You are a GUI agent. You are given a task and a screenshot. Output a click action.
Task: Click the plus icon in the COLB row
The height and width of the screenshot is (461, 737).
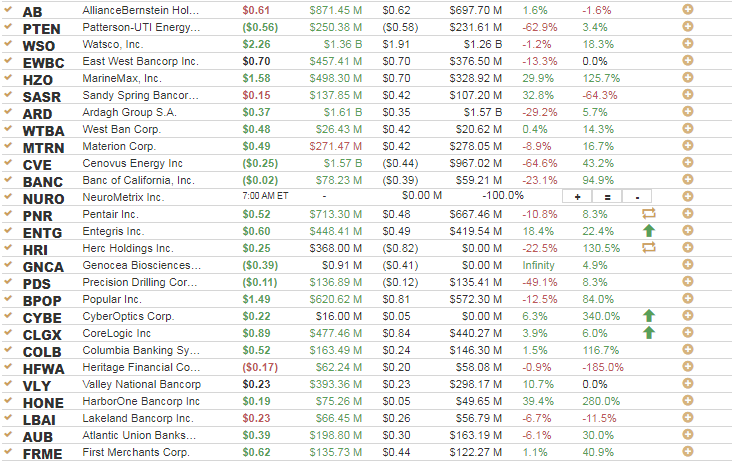pyautogui.click(x=688, y=349)
